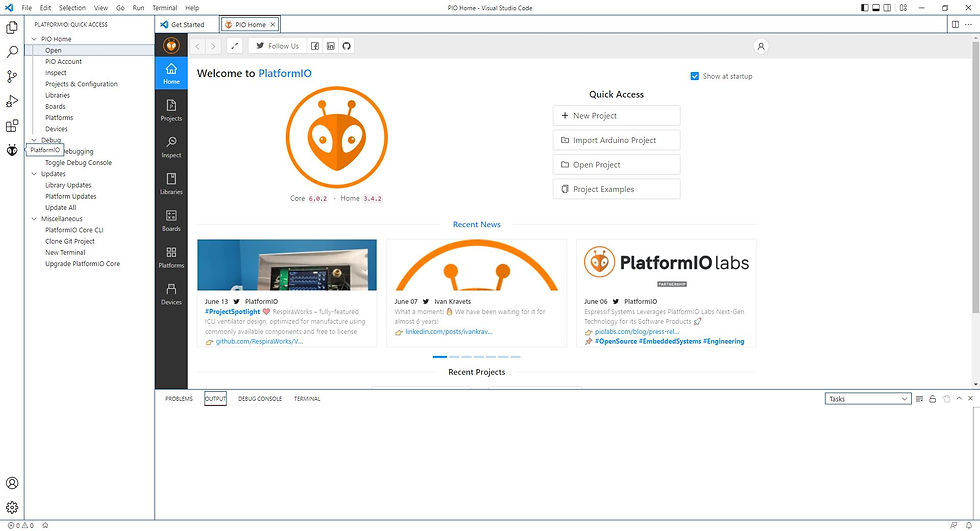This screenshot has height=531, width=980.
Task: Select last news carousel indicator
Action: click(x=516, y=357)
